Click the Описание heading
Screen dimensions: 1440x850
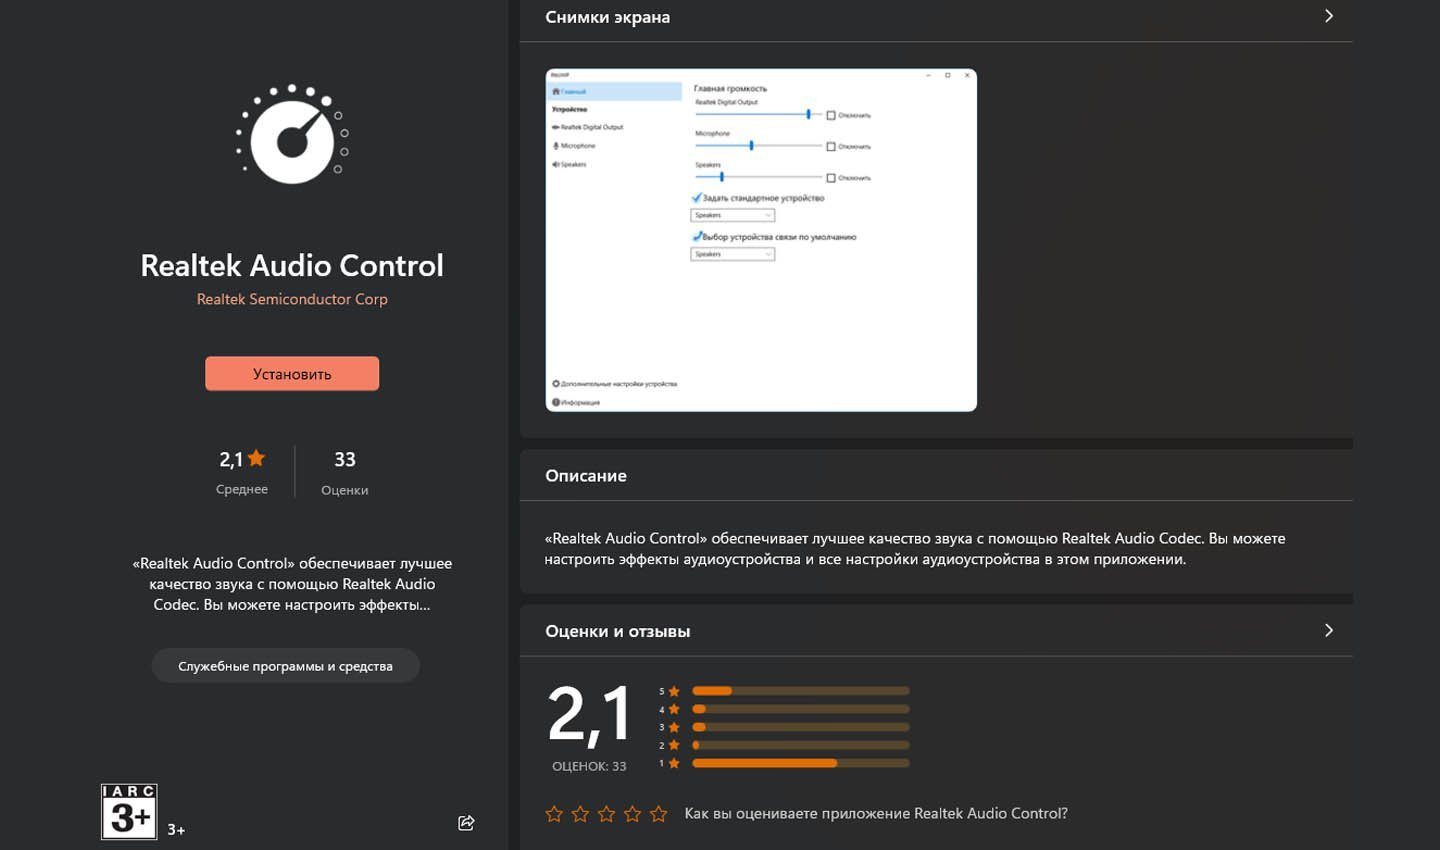[586, 476]
